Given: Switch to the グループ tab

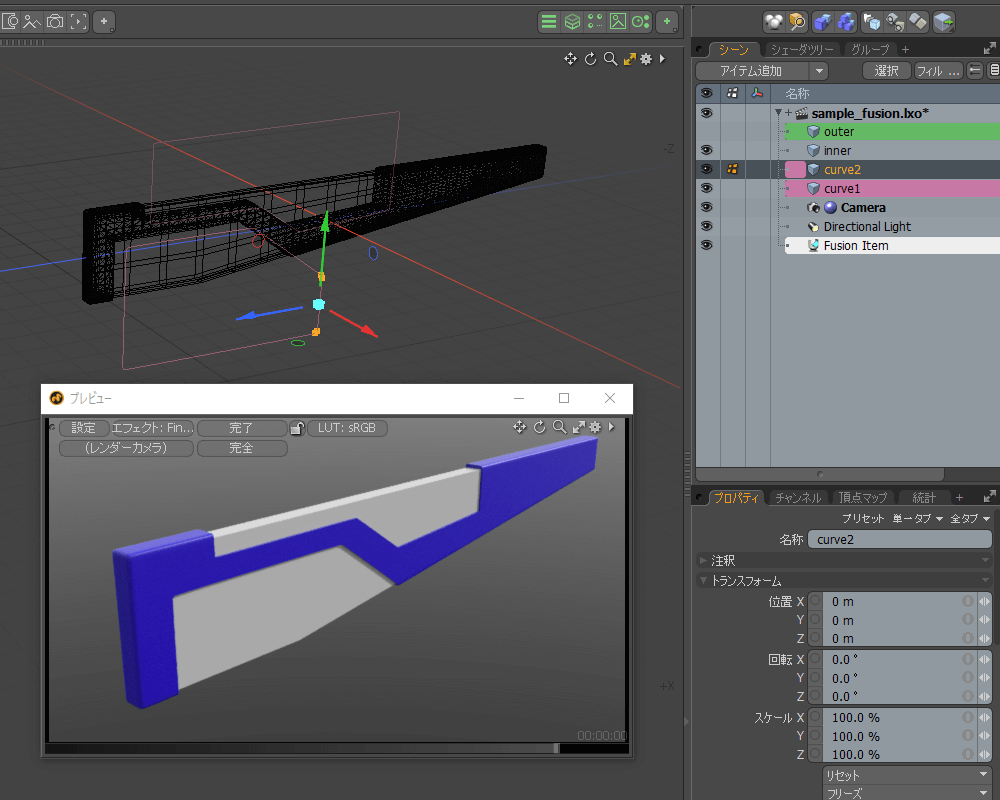Looking at the screenshot, I should 870,49.
